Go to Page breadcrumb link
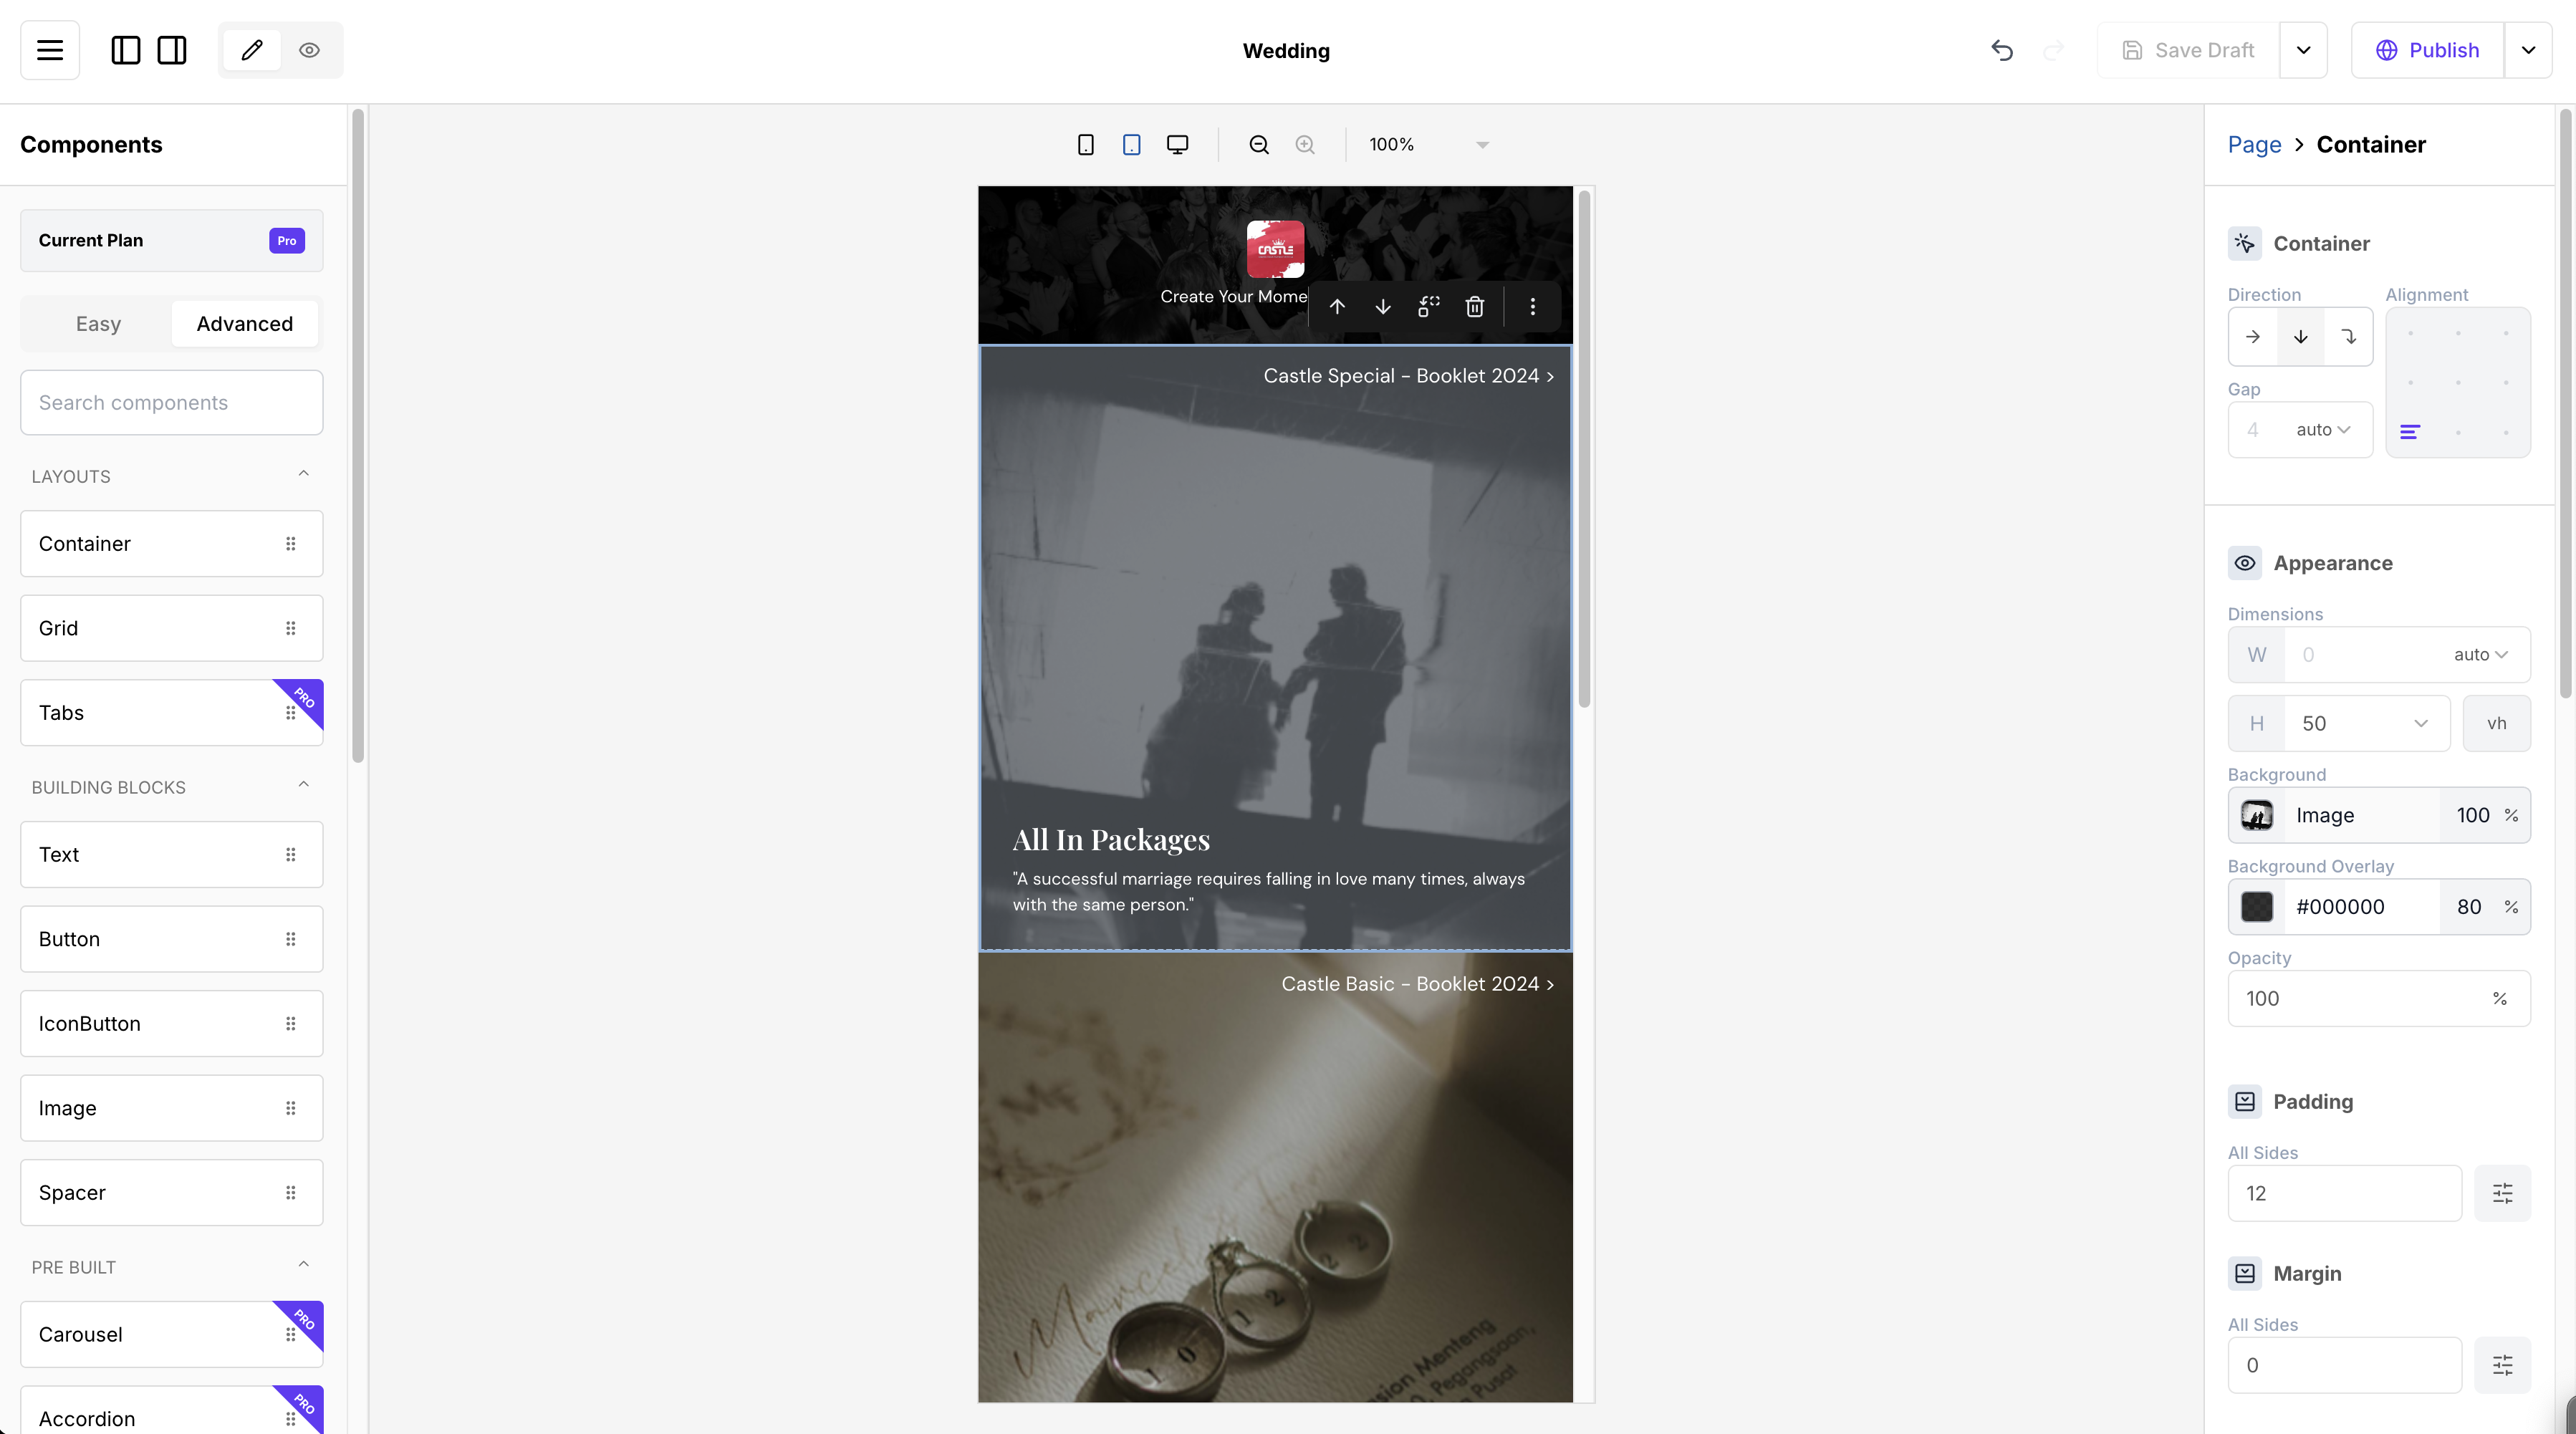The width and height of the screenshot is (2576, 1434). pos(2254,145)
